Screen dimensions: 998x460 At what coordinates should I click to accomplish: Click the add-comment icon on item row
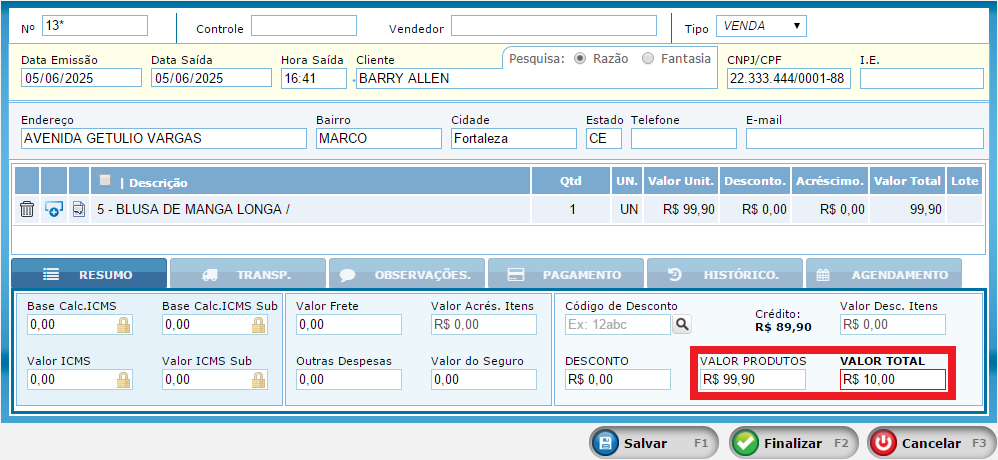tap(54, 209)
